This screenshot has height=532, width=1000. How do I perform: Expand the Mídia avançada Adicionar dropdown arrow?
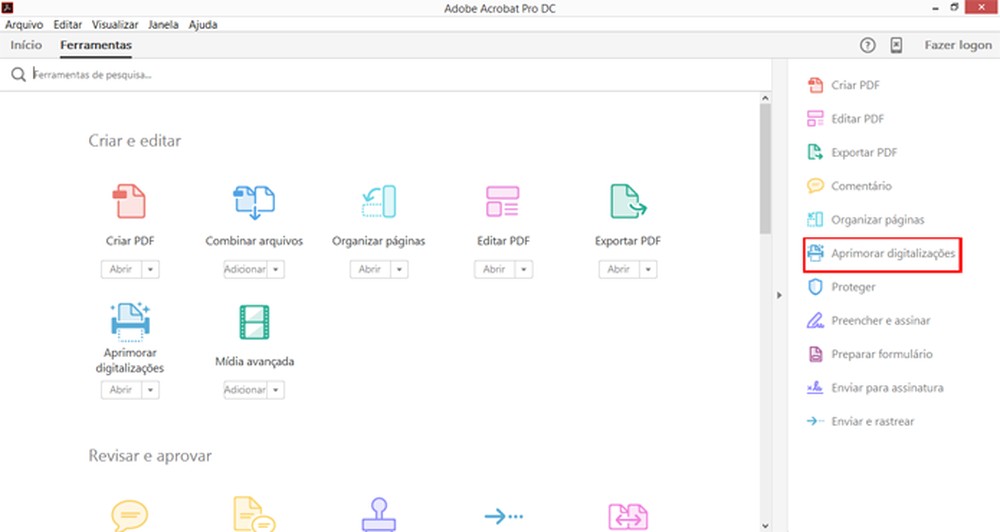click(276, 390)
